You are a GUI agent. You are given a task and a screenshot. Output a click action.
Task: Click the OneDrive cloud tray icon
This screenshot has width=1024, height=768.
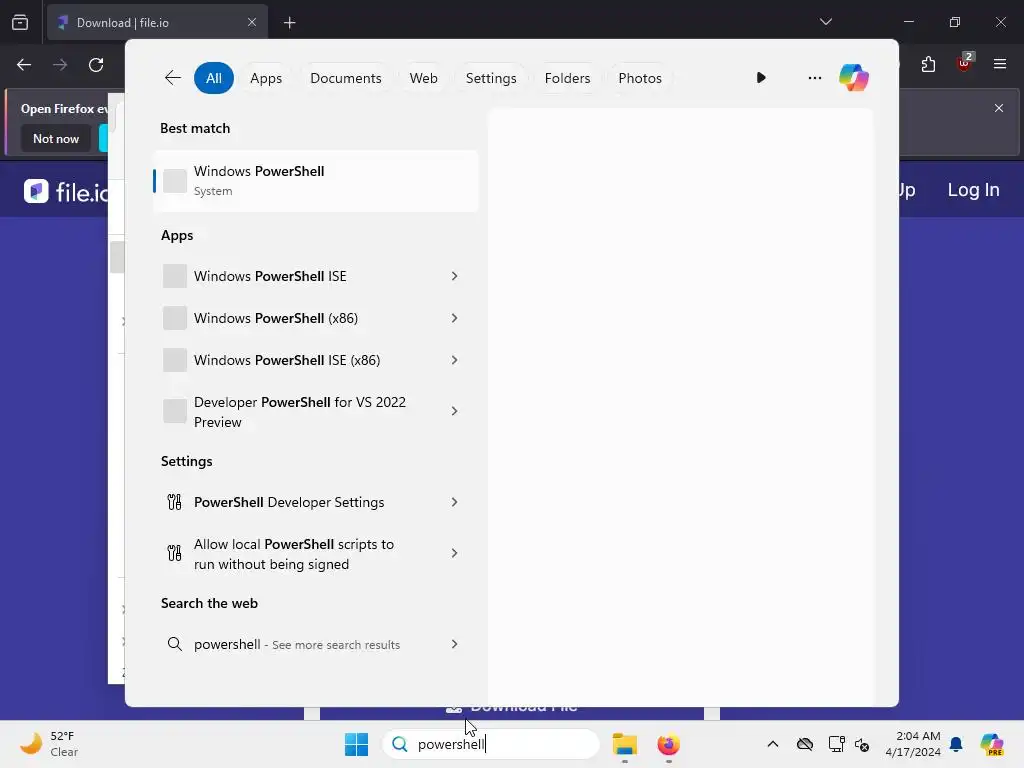click(x=805, y=744)
